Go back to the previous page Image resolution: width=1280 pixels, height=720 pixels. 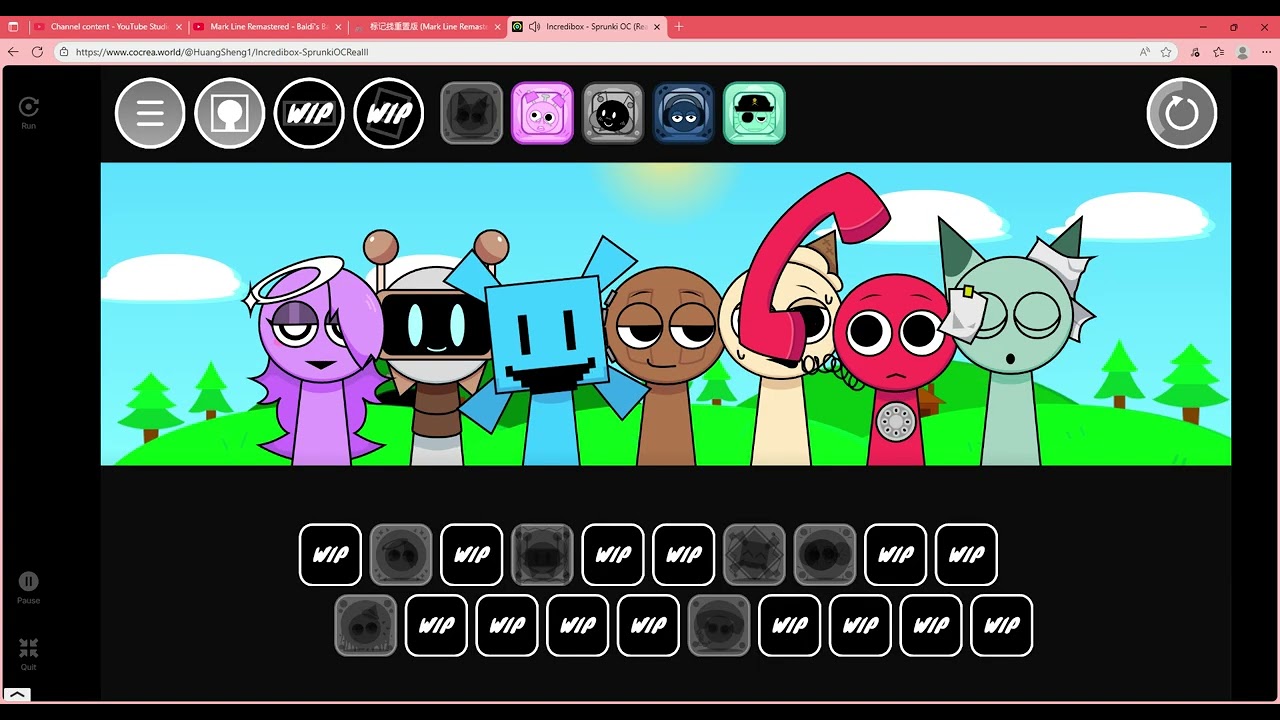(x=13, y=52)
